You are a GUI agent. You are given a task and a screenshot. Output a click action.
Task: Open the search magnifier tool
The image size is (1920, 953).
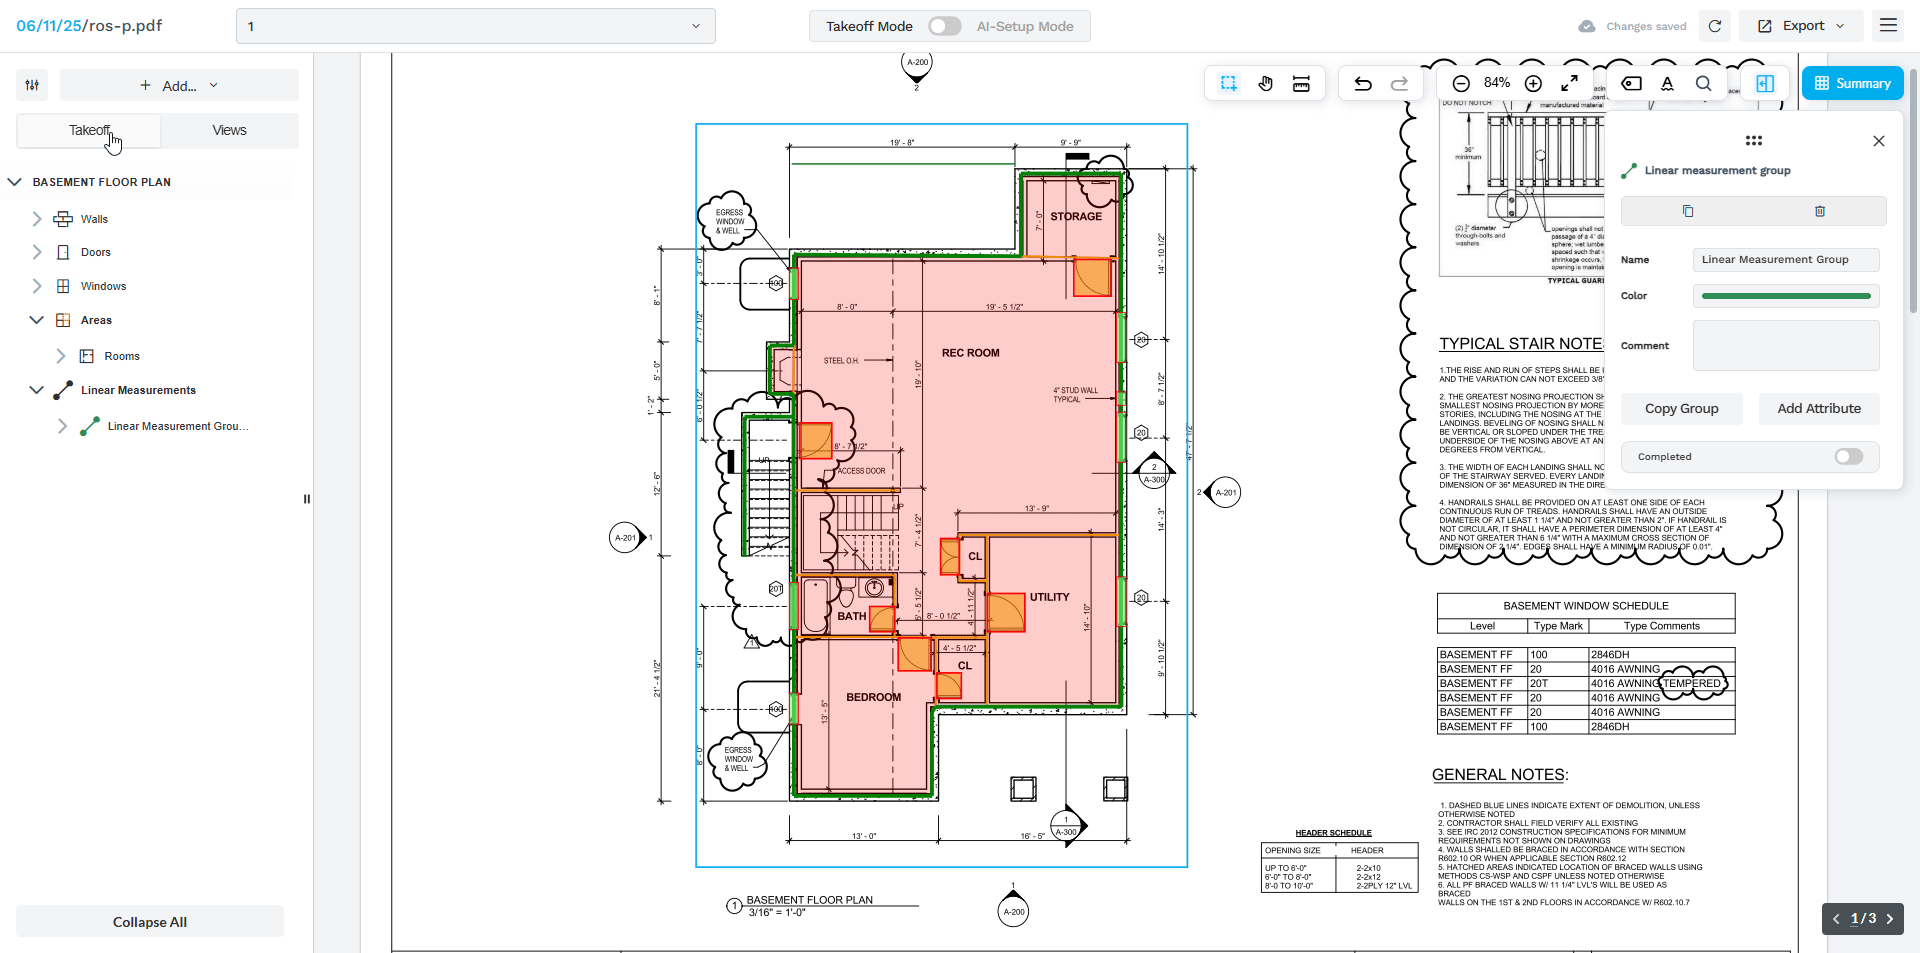click(1704, 84)
